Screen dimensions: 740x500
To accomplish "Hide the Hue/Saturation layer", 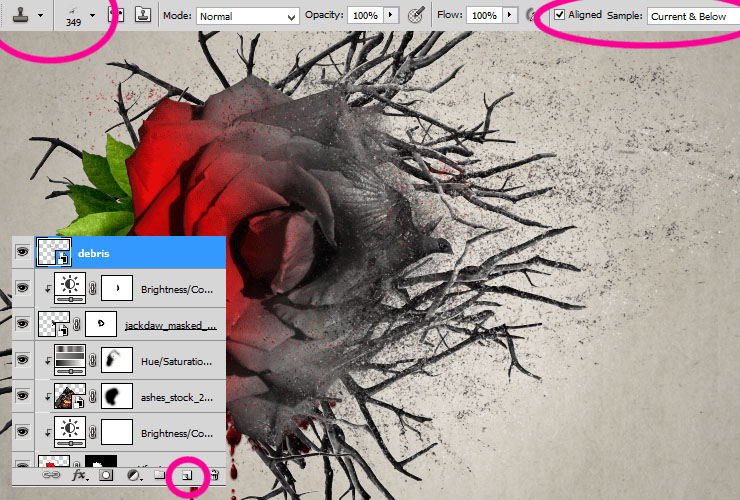I will 22,359.
